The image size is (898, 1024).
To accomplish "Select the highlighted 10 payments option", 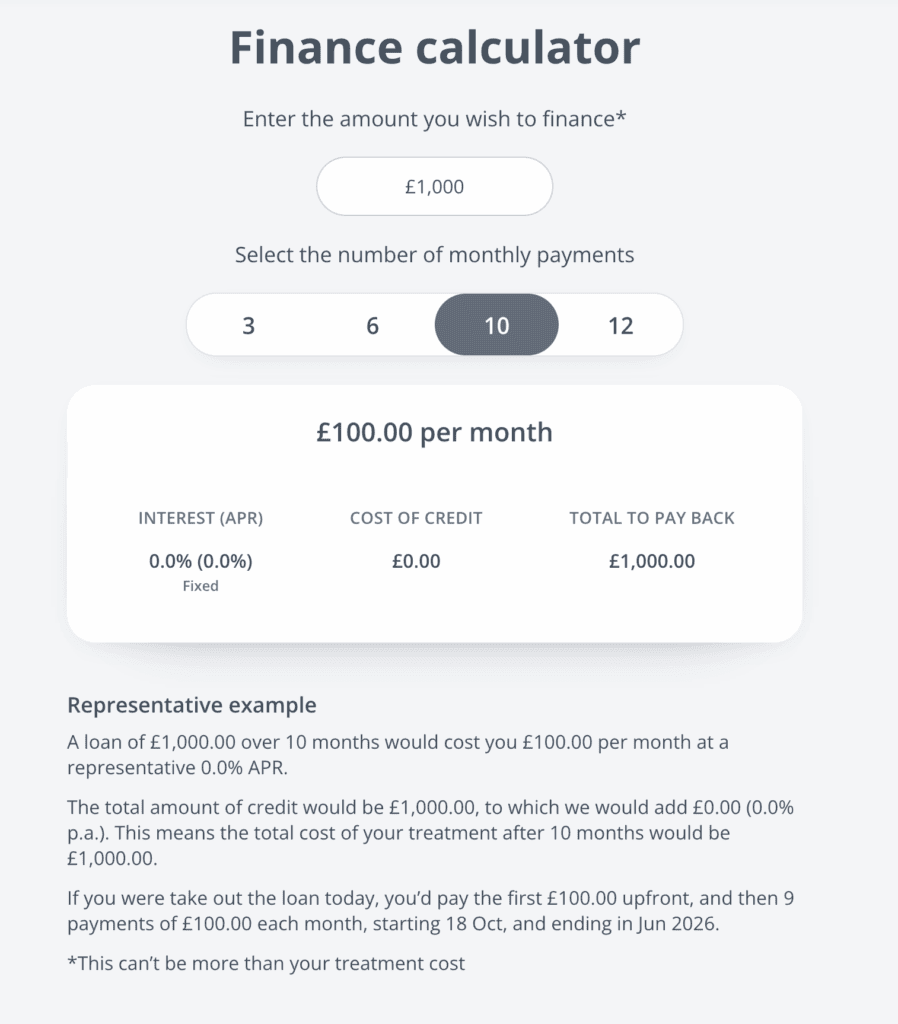I will 496,325.
